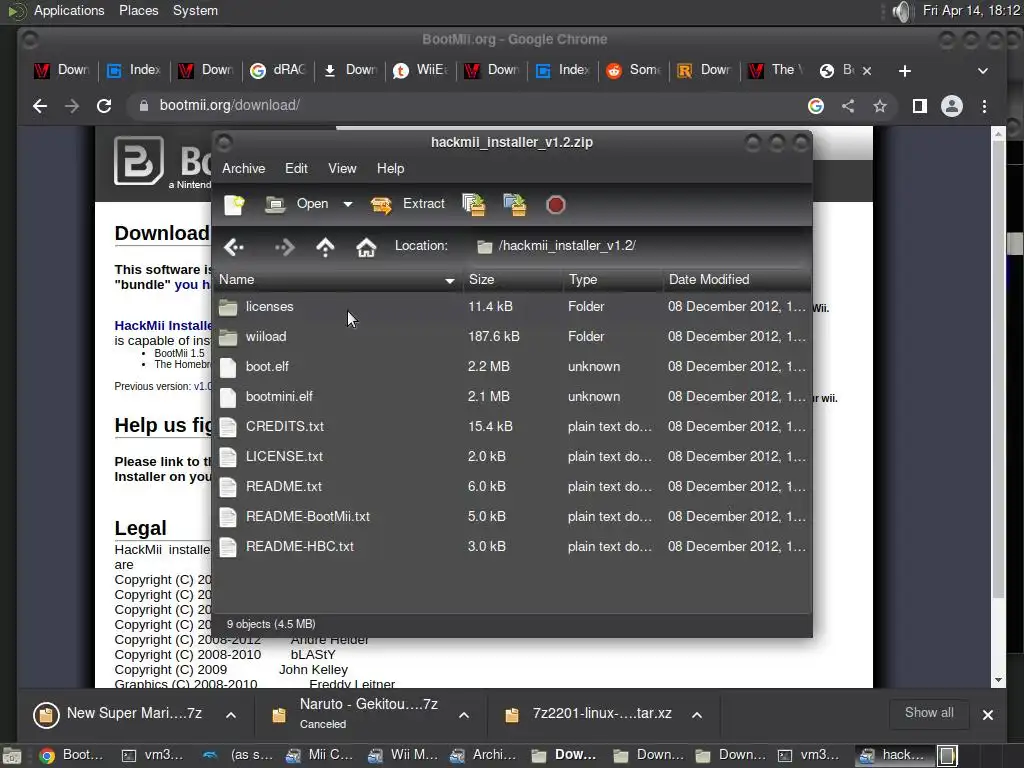Click the red stop operation icon

click(x=555, y=205)
